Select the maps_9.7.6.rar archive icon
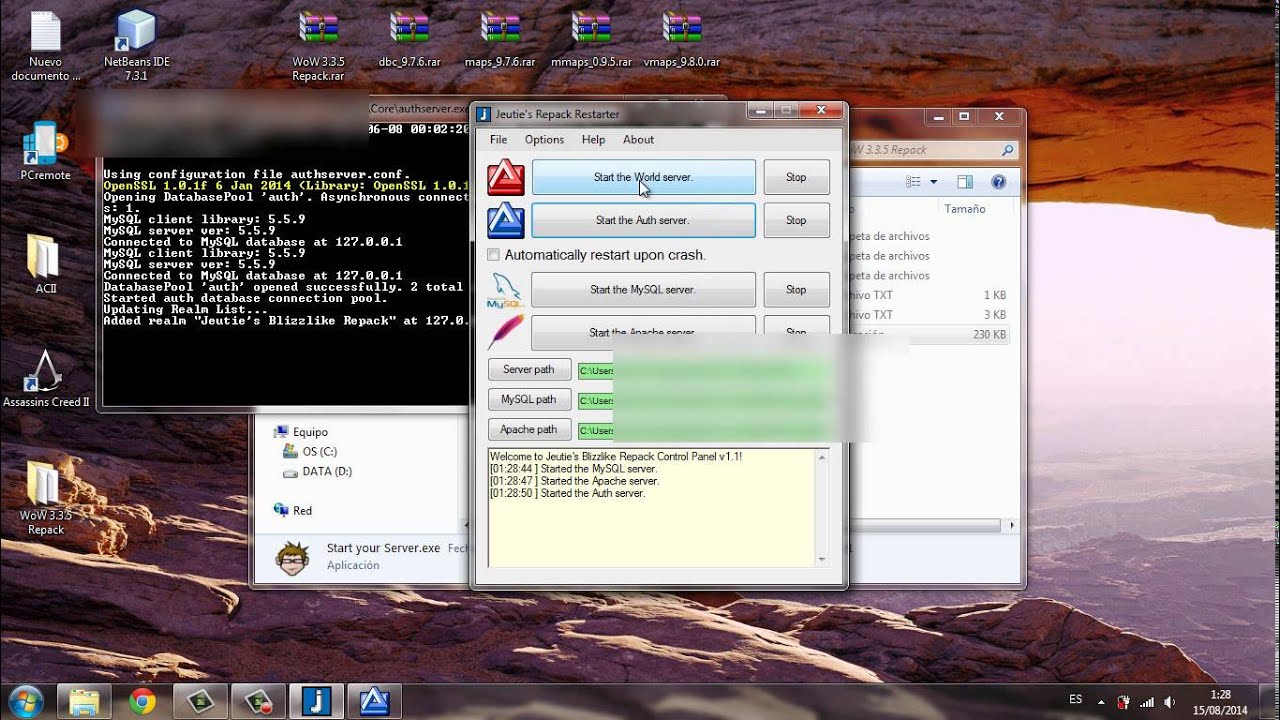This screenshot has height=720, width=1280. coord(500,40)
